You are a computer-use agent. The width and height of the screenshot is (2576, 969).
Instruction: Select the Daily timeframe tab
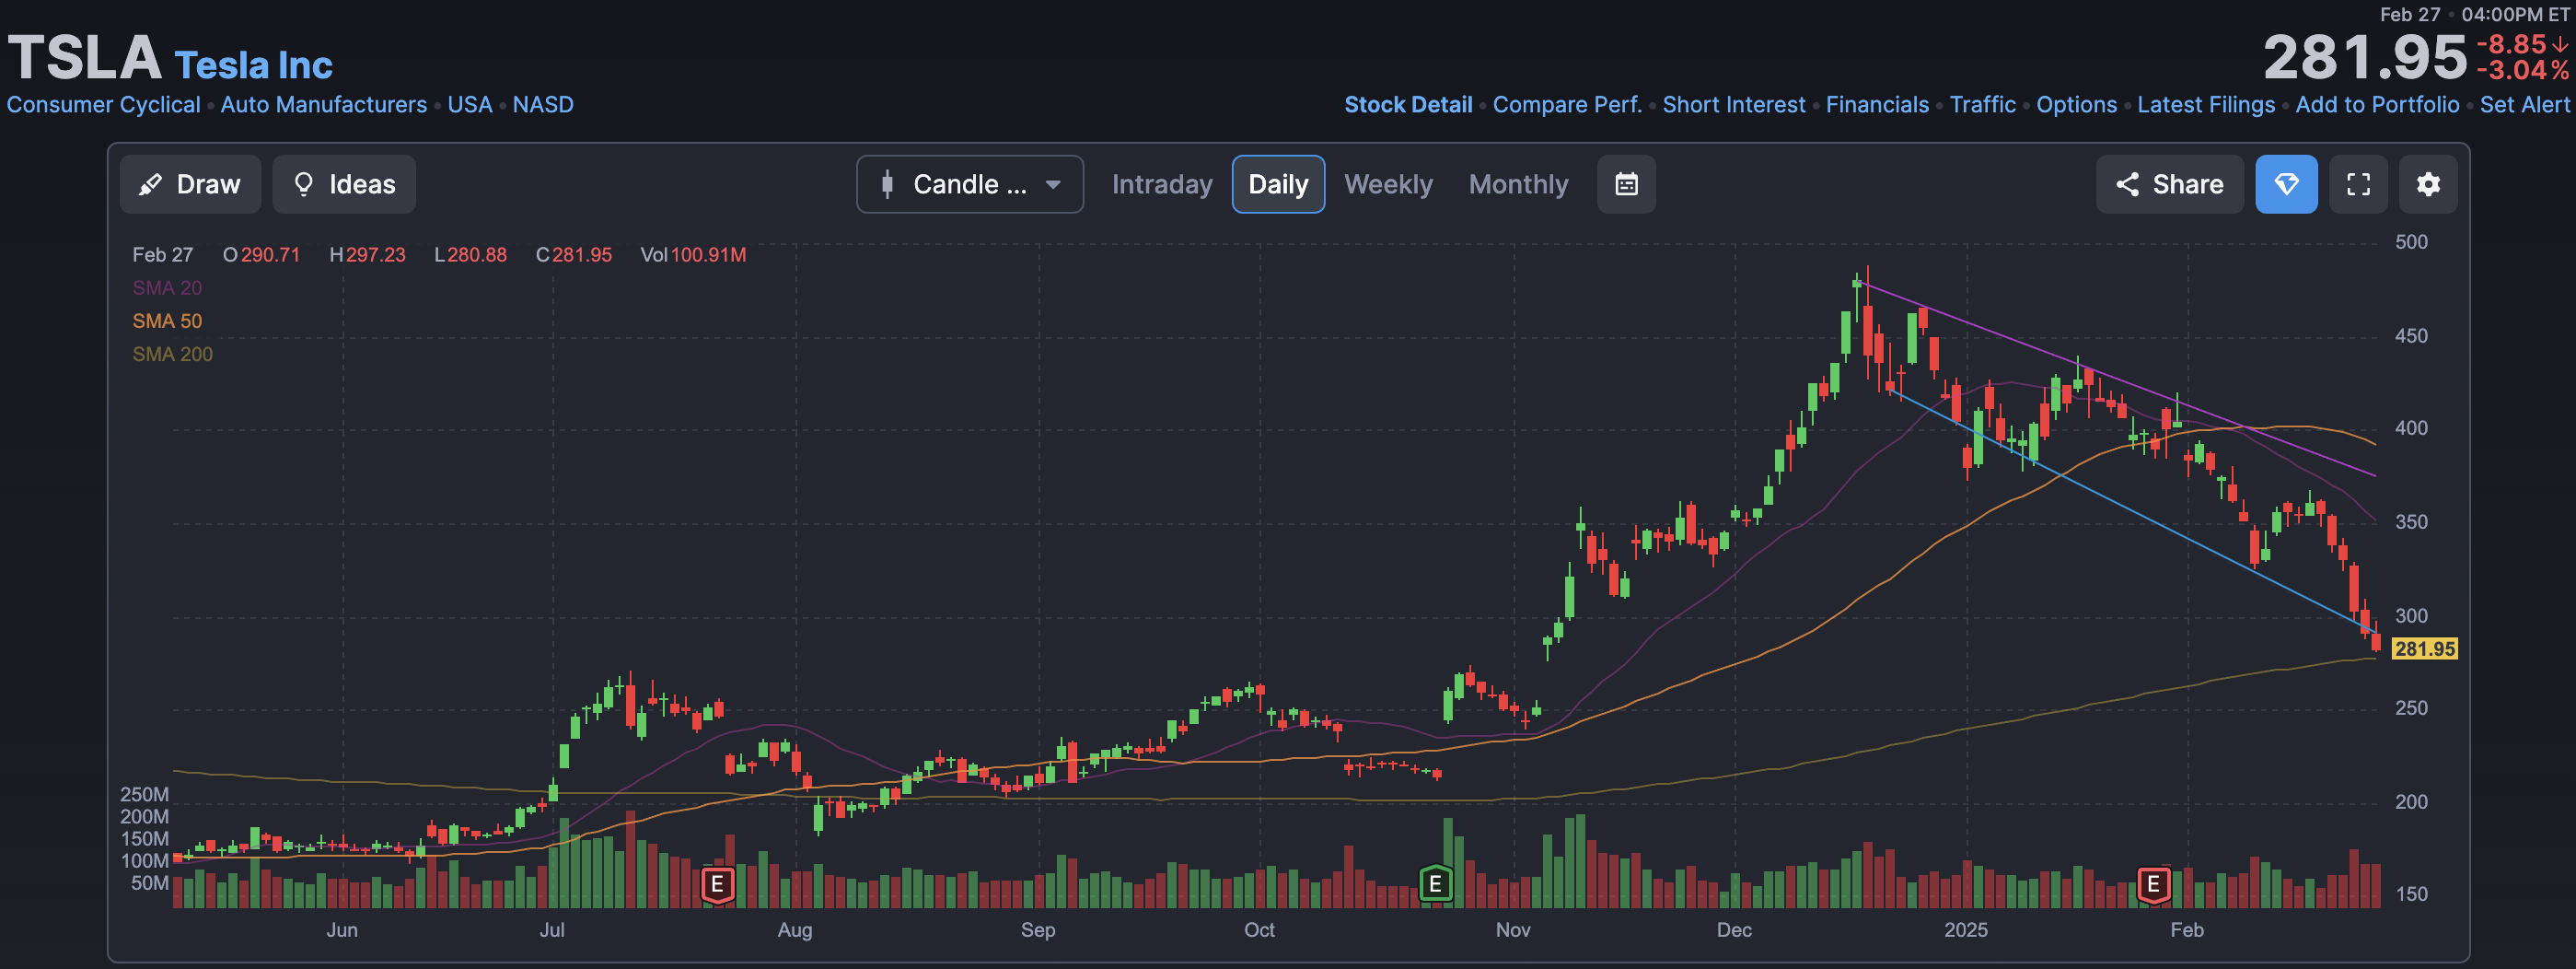1278,184
